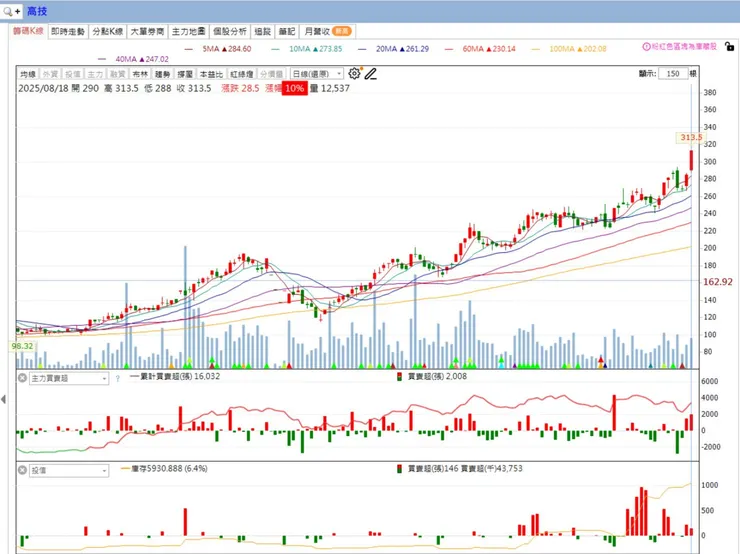Toggle the 投信 overlay button in toolbar
This screenshot has width=740, height=554.
[73, 74]
